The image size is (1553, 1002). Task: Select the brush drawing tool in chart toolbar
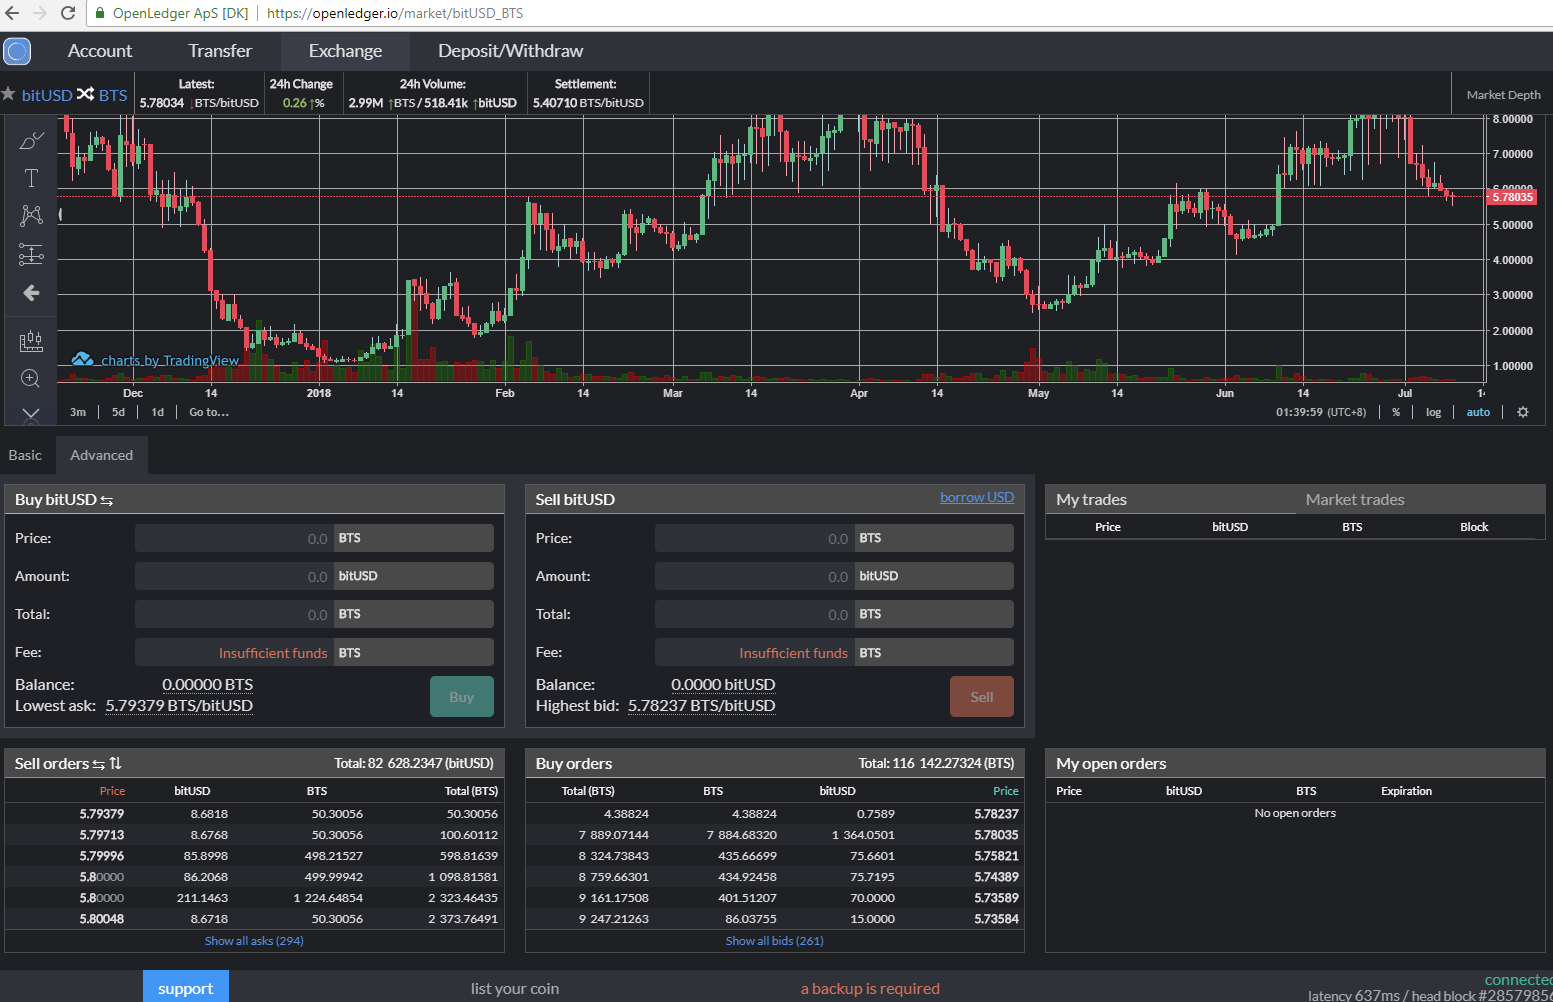pyautogui.click(x=31, y=141)
